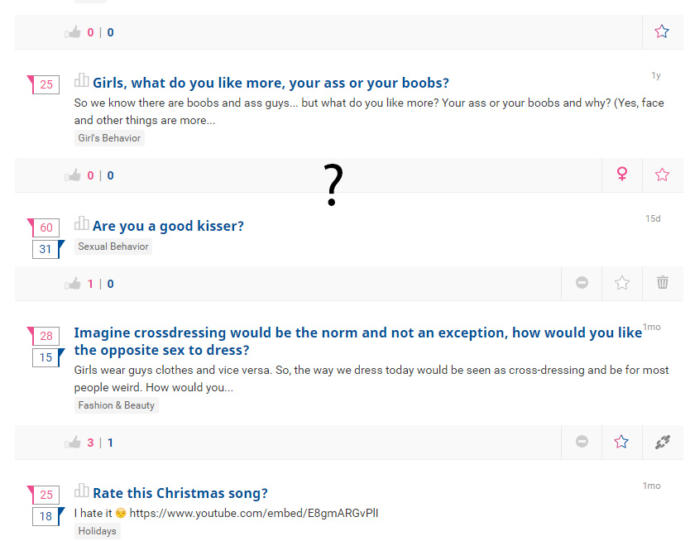Click the female symbol icon
Screen dimensions: 690x541
click(x=622, y=174)
